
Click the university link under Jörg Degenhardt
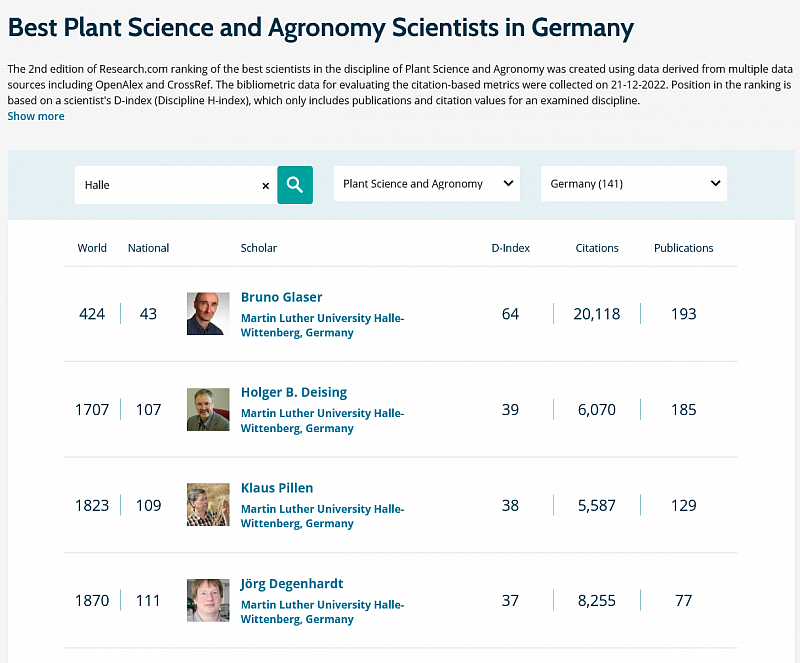tap(322, 611)
